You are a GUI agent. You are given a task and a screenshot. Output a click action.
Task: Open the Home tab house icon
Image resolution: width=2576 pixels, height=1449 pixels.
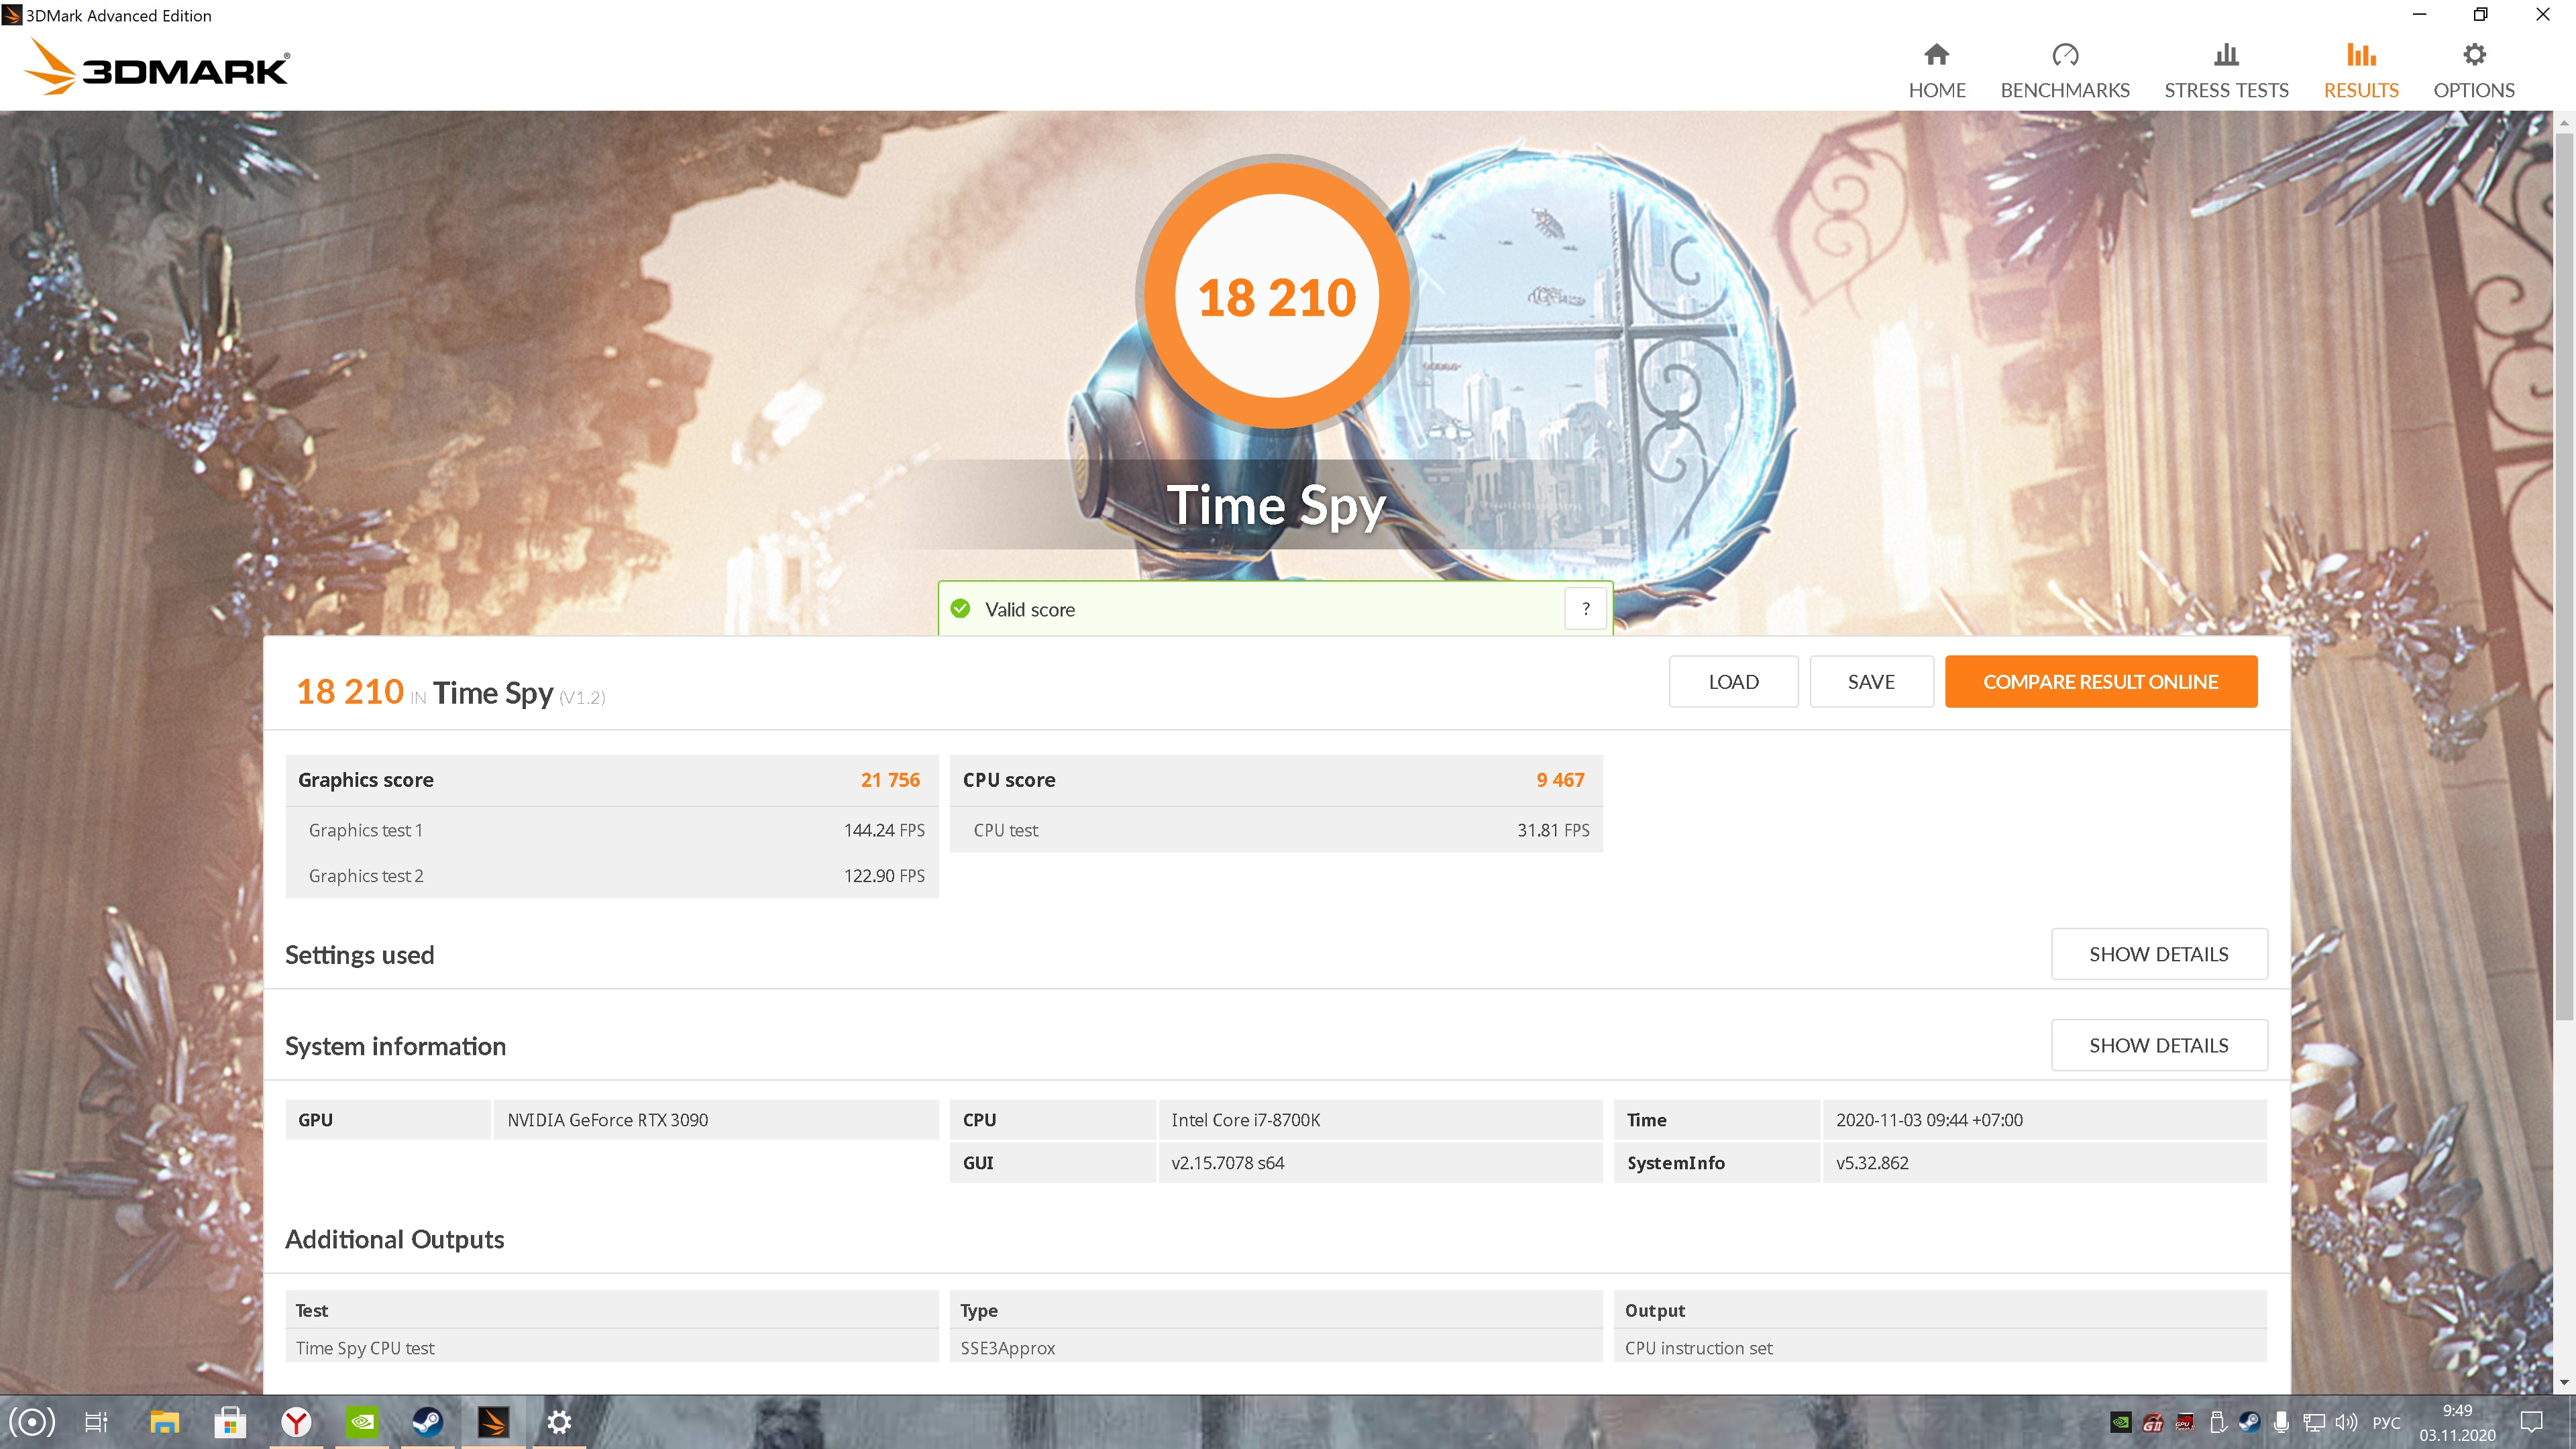[1936, 54]
